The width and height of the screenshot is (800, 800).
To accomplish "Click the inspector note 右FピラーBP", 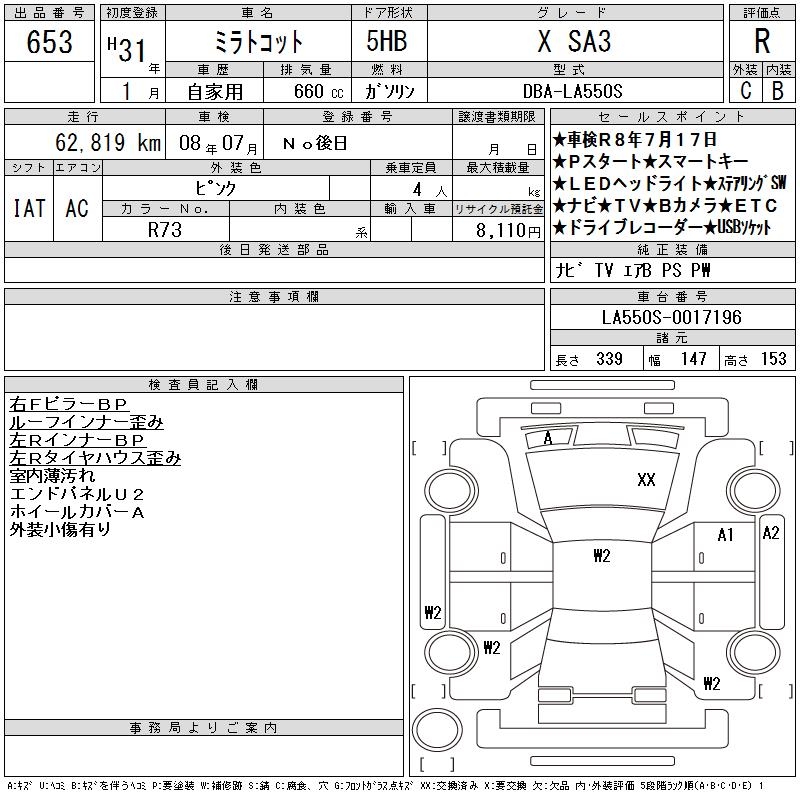I will (x=68, y=404).
